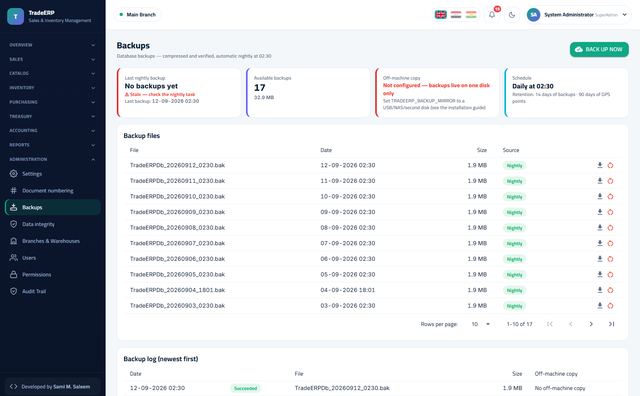640x396 pixels.
Task: Restore the 20260910_0230 backup
Action: [610, 196]
